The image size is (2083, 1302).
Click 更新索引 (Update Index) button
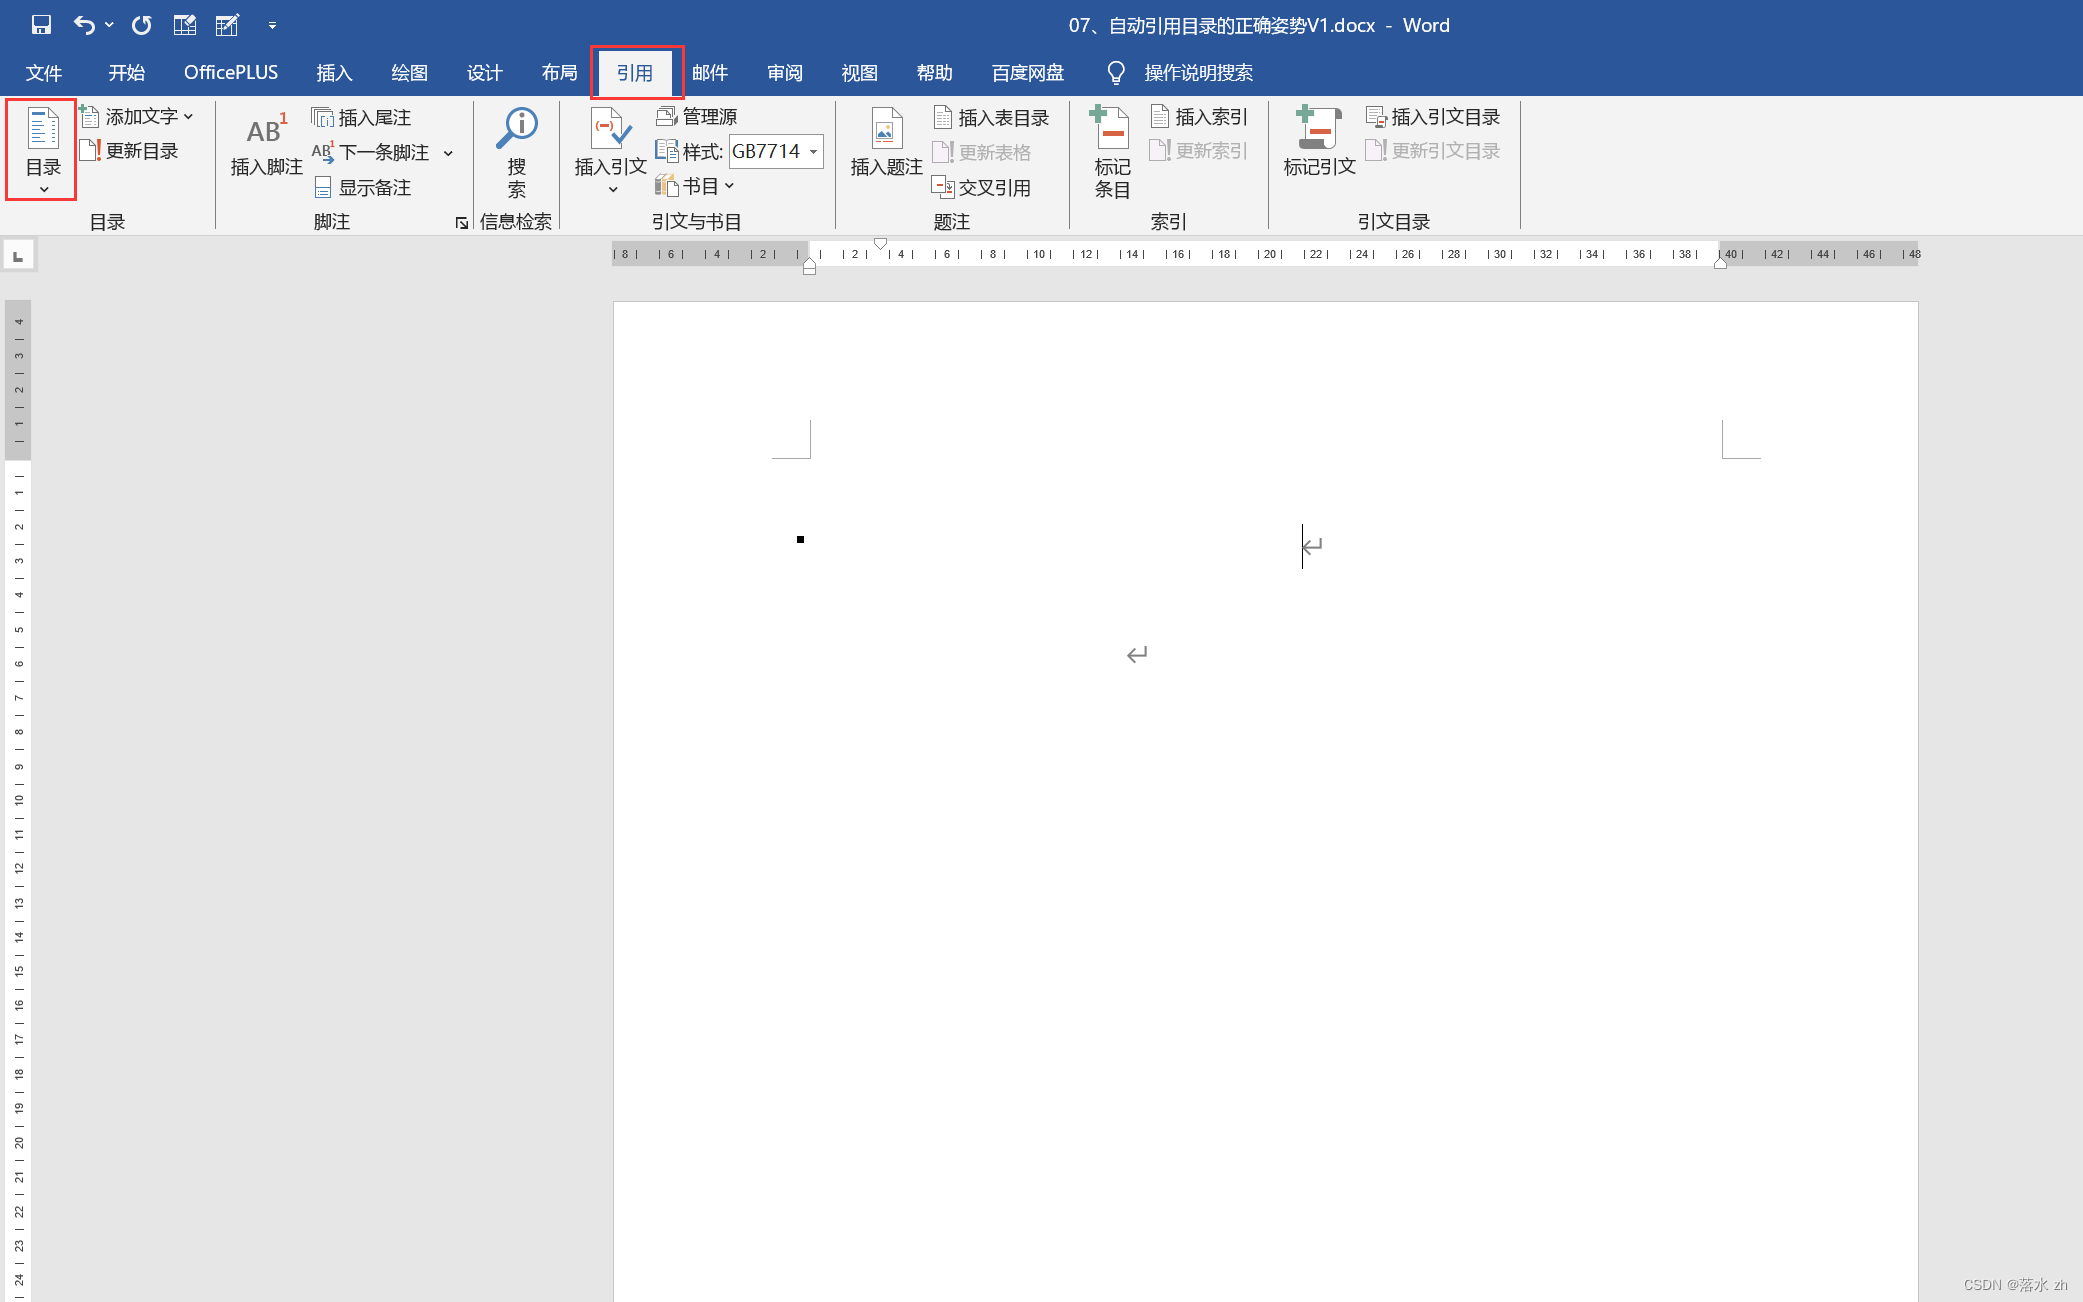coord(1199,151)
